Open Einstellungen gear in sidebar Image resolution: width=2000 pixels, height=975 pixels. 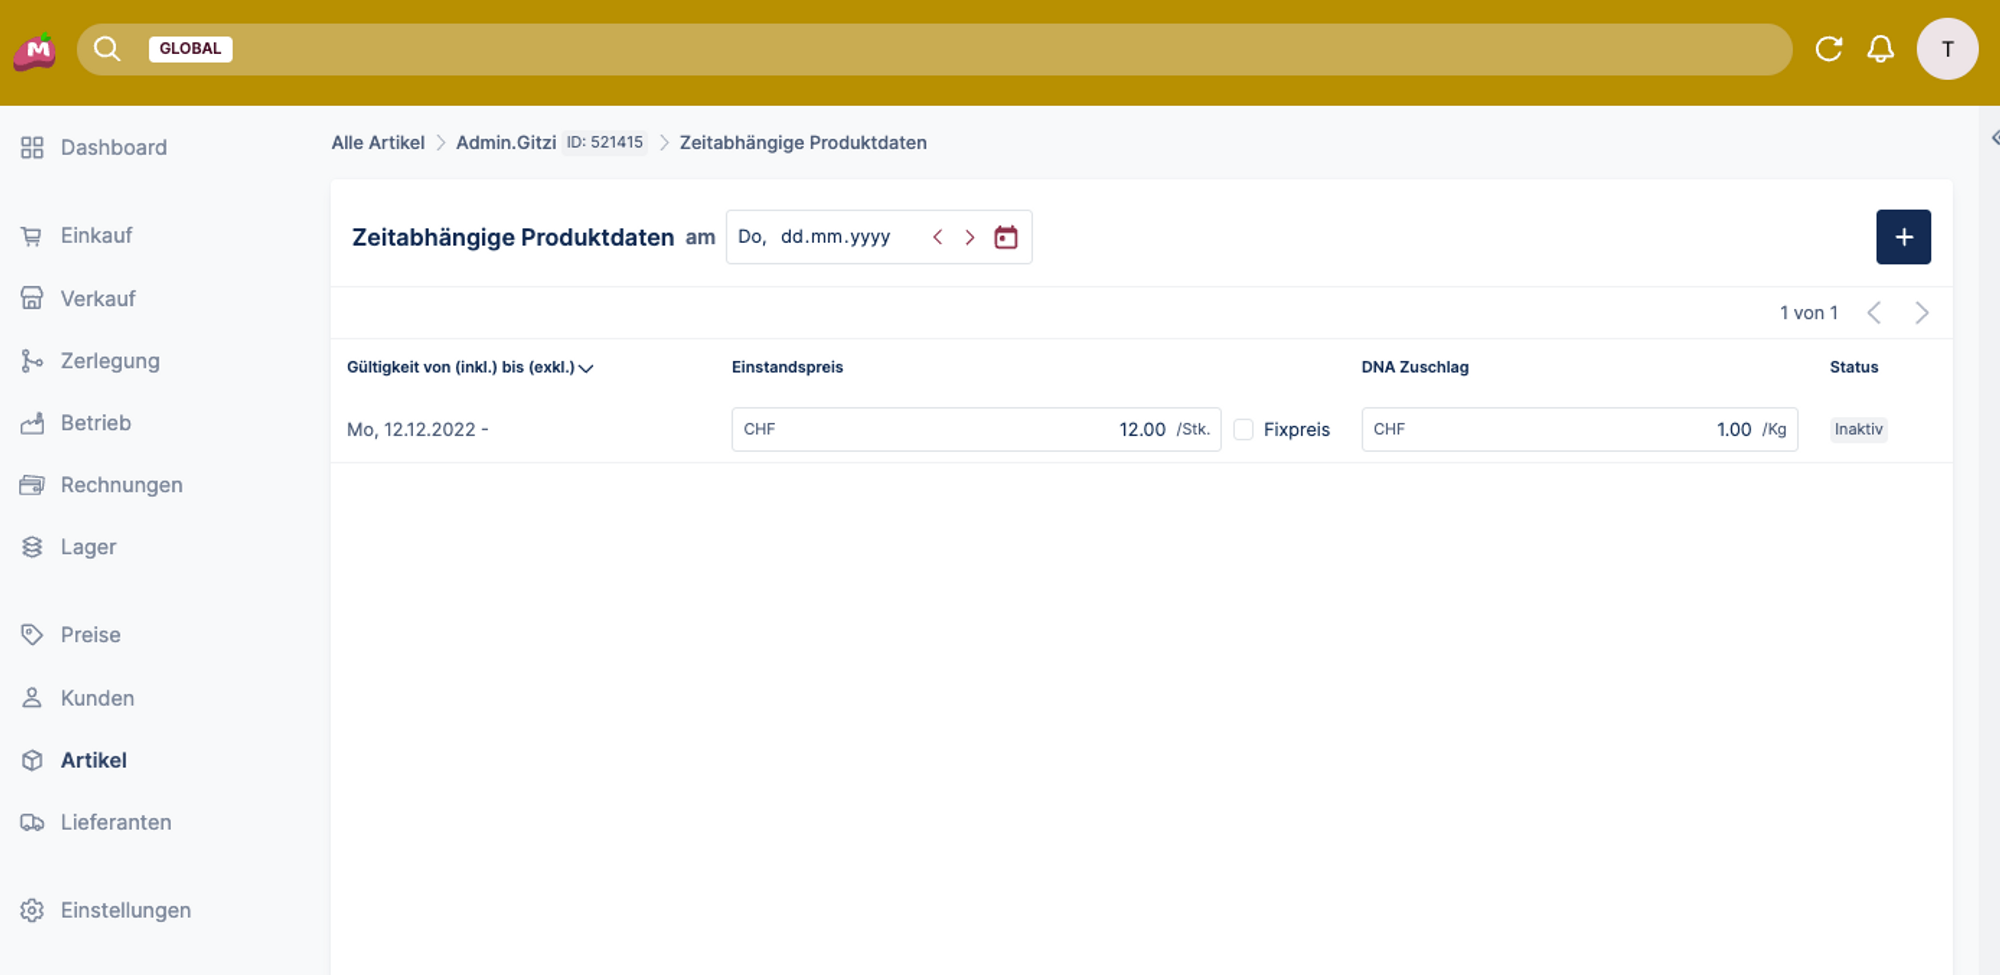click(32, 910)
